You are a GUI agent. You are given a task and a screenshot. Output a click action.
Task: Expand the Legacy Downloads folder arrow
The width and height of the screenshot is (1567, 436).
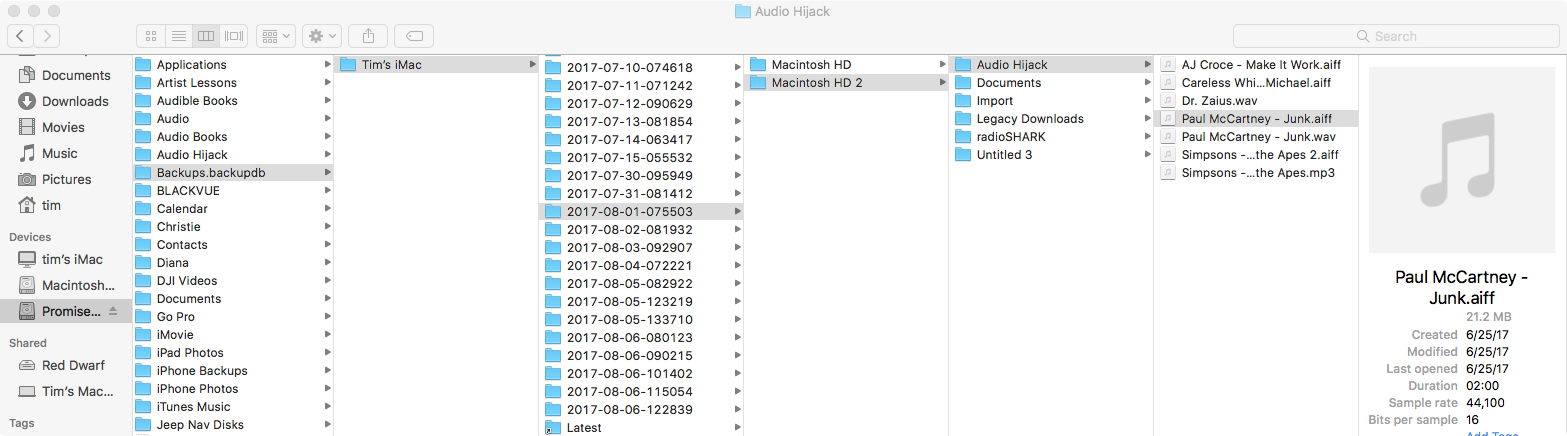click(1147, 119)
